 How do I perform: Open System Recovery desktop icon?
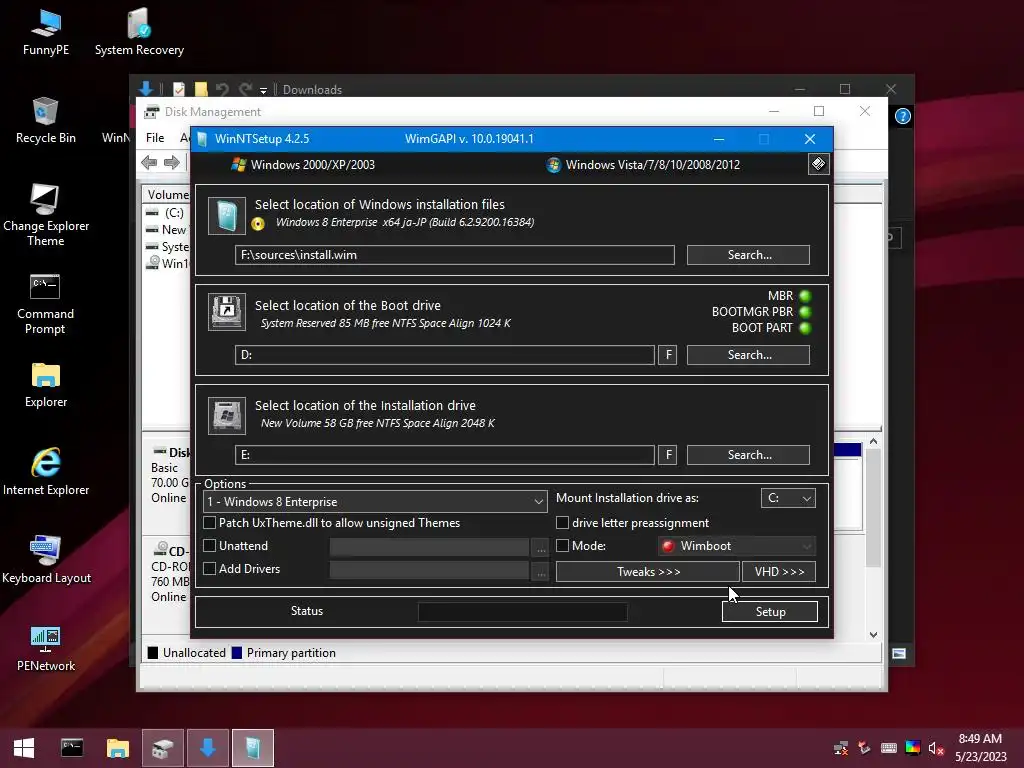(x=139, y=33)
